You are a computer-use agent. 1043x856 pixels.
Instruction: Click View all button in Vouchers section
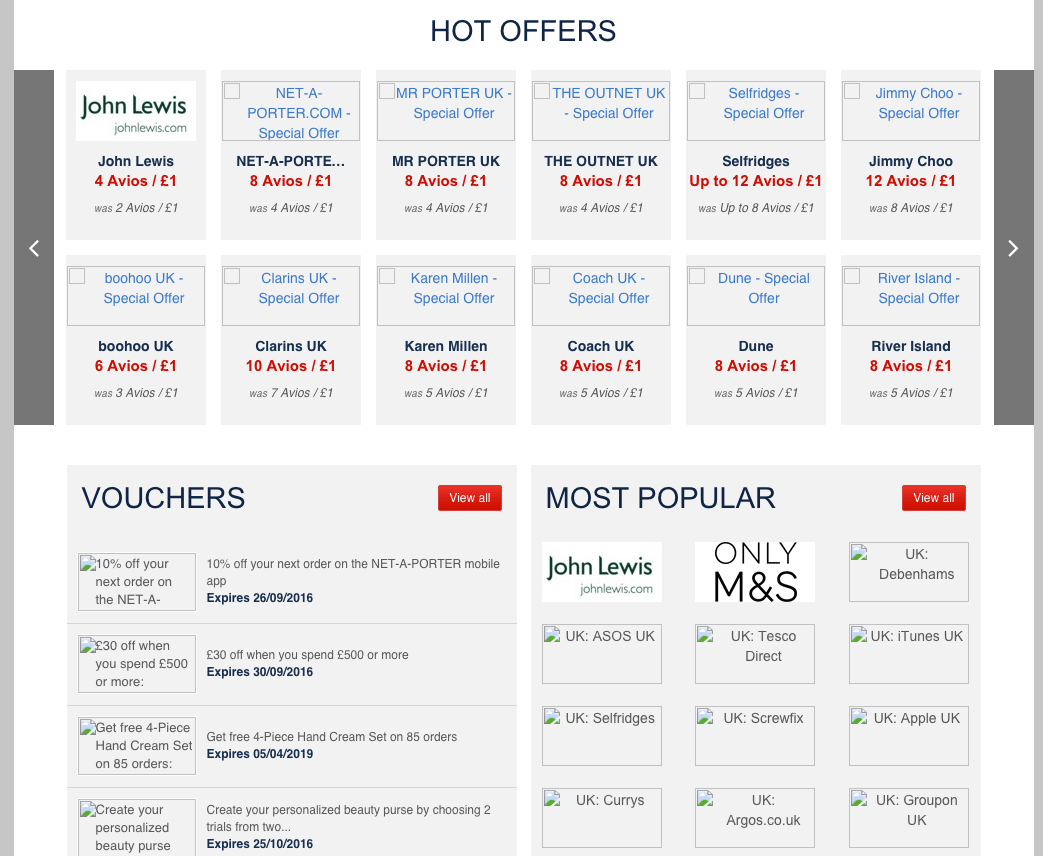tap(470, 498)
